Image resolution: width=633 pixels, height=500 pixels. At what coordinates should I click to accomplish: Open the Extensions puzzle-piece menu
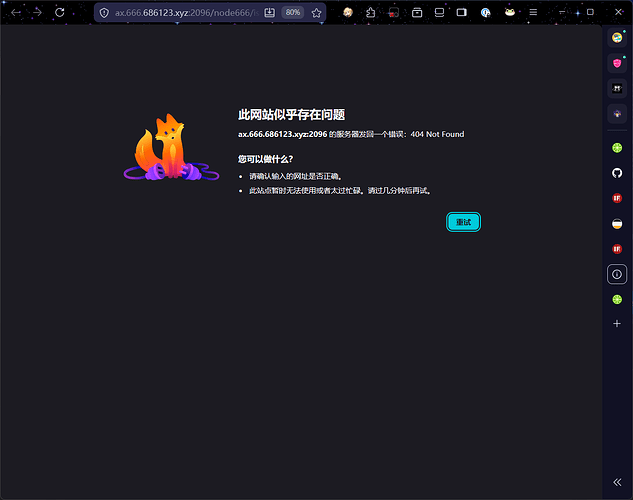tap(370, 13)
